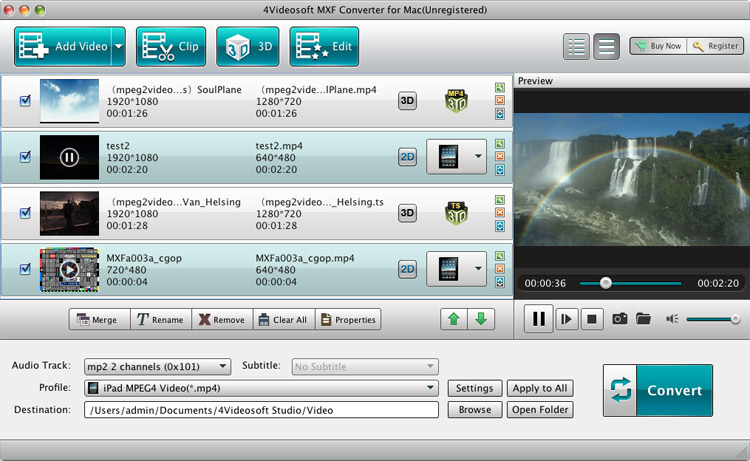Screen dimensions: 750x461
Task: Click green edit icon on SoulPlane row
Action: click(500, 87)
